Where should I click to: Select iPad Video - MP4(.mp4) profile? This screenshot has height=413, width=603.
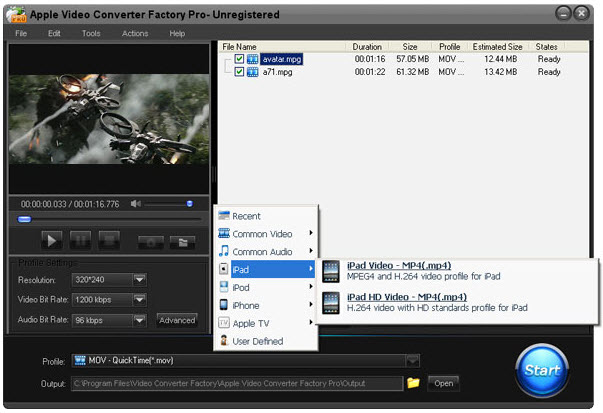tap(399, 265)
